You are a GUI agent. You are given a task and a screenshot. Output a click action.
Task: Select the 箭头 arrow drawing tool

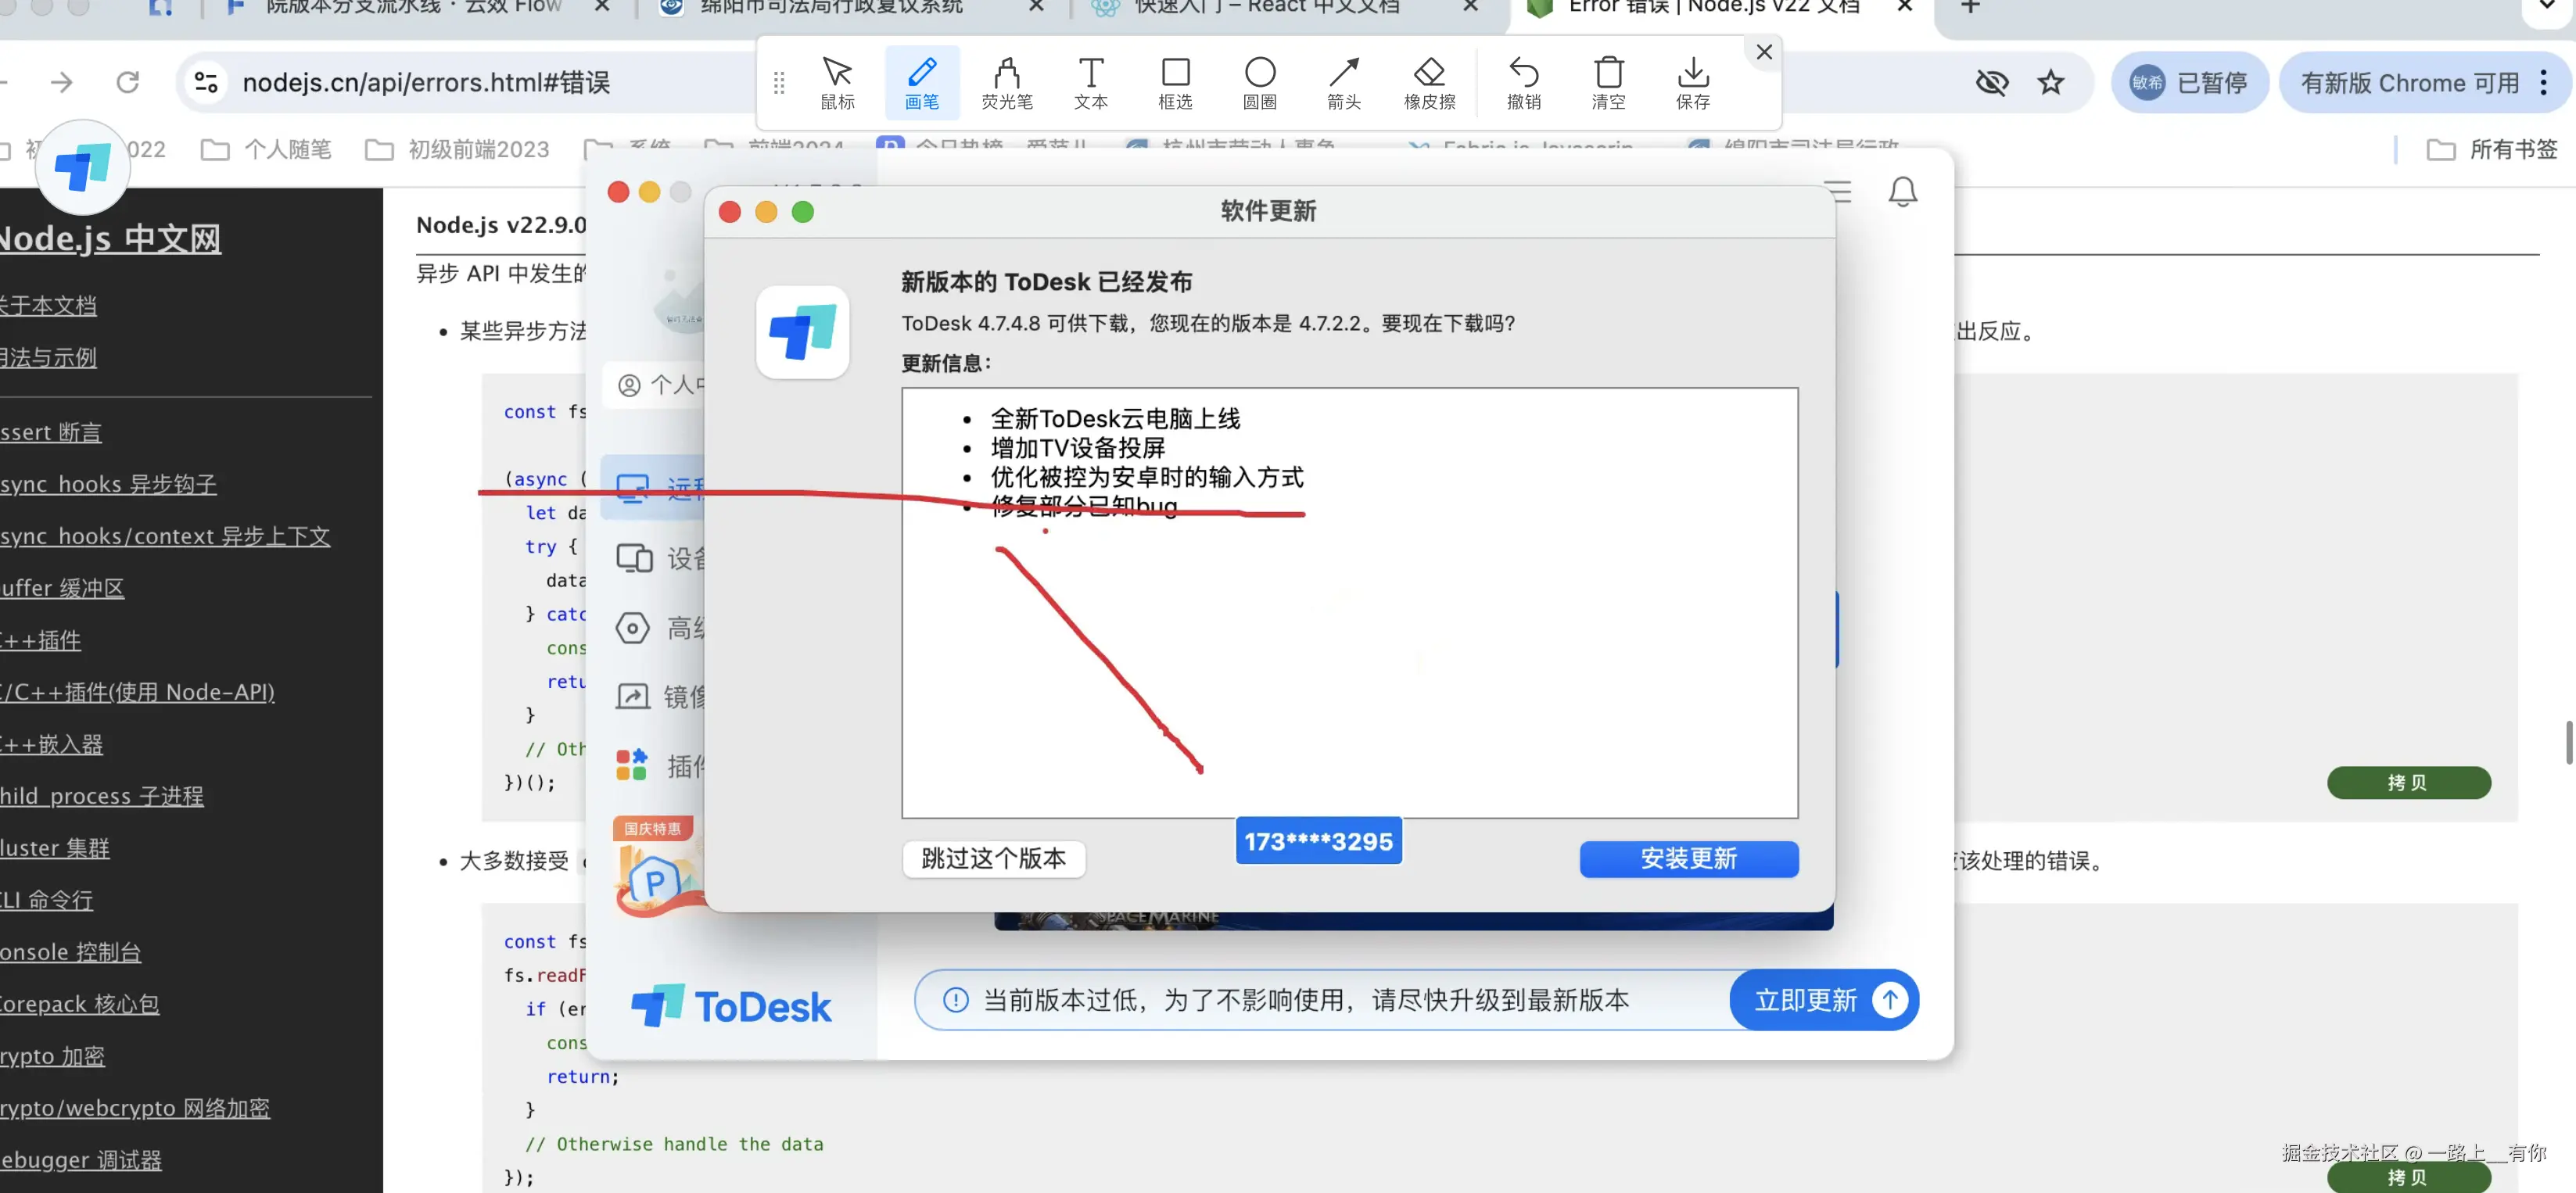(1344, 82)
